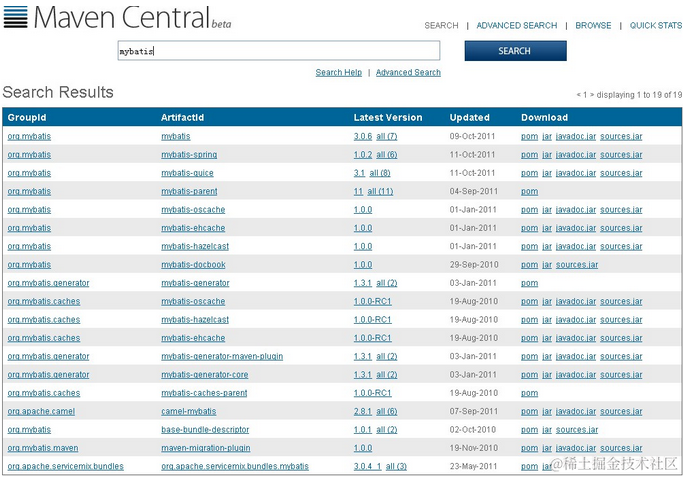Screen dimensions: 683x477
Task: Open the mybatis-parent artifact link
Action: click(189, 191)
